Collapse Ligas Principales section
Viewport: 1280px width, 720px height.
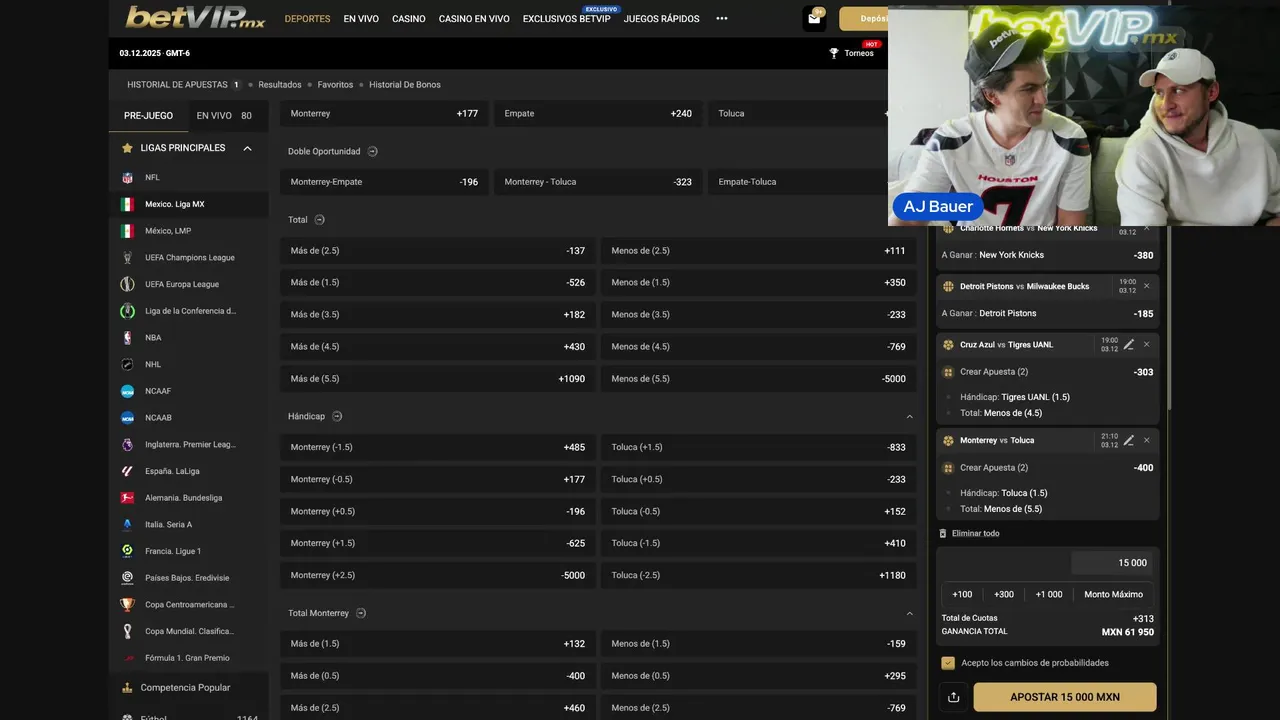click(247, 148)
